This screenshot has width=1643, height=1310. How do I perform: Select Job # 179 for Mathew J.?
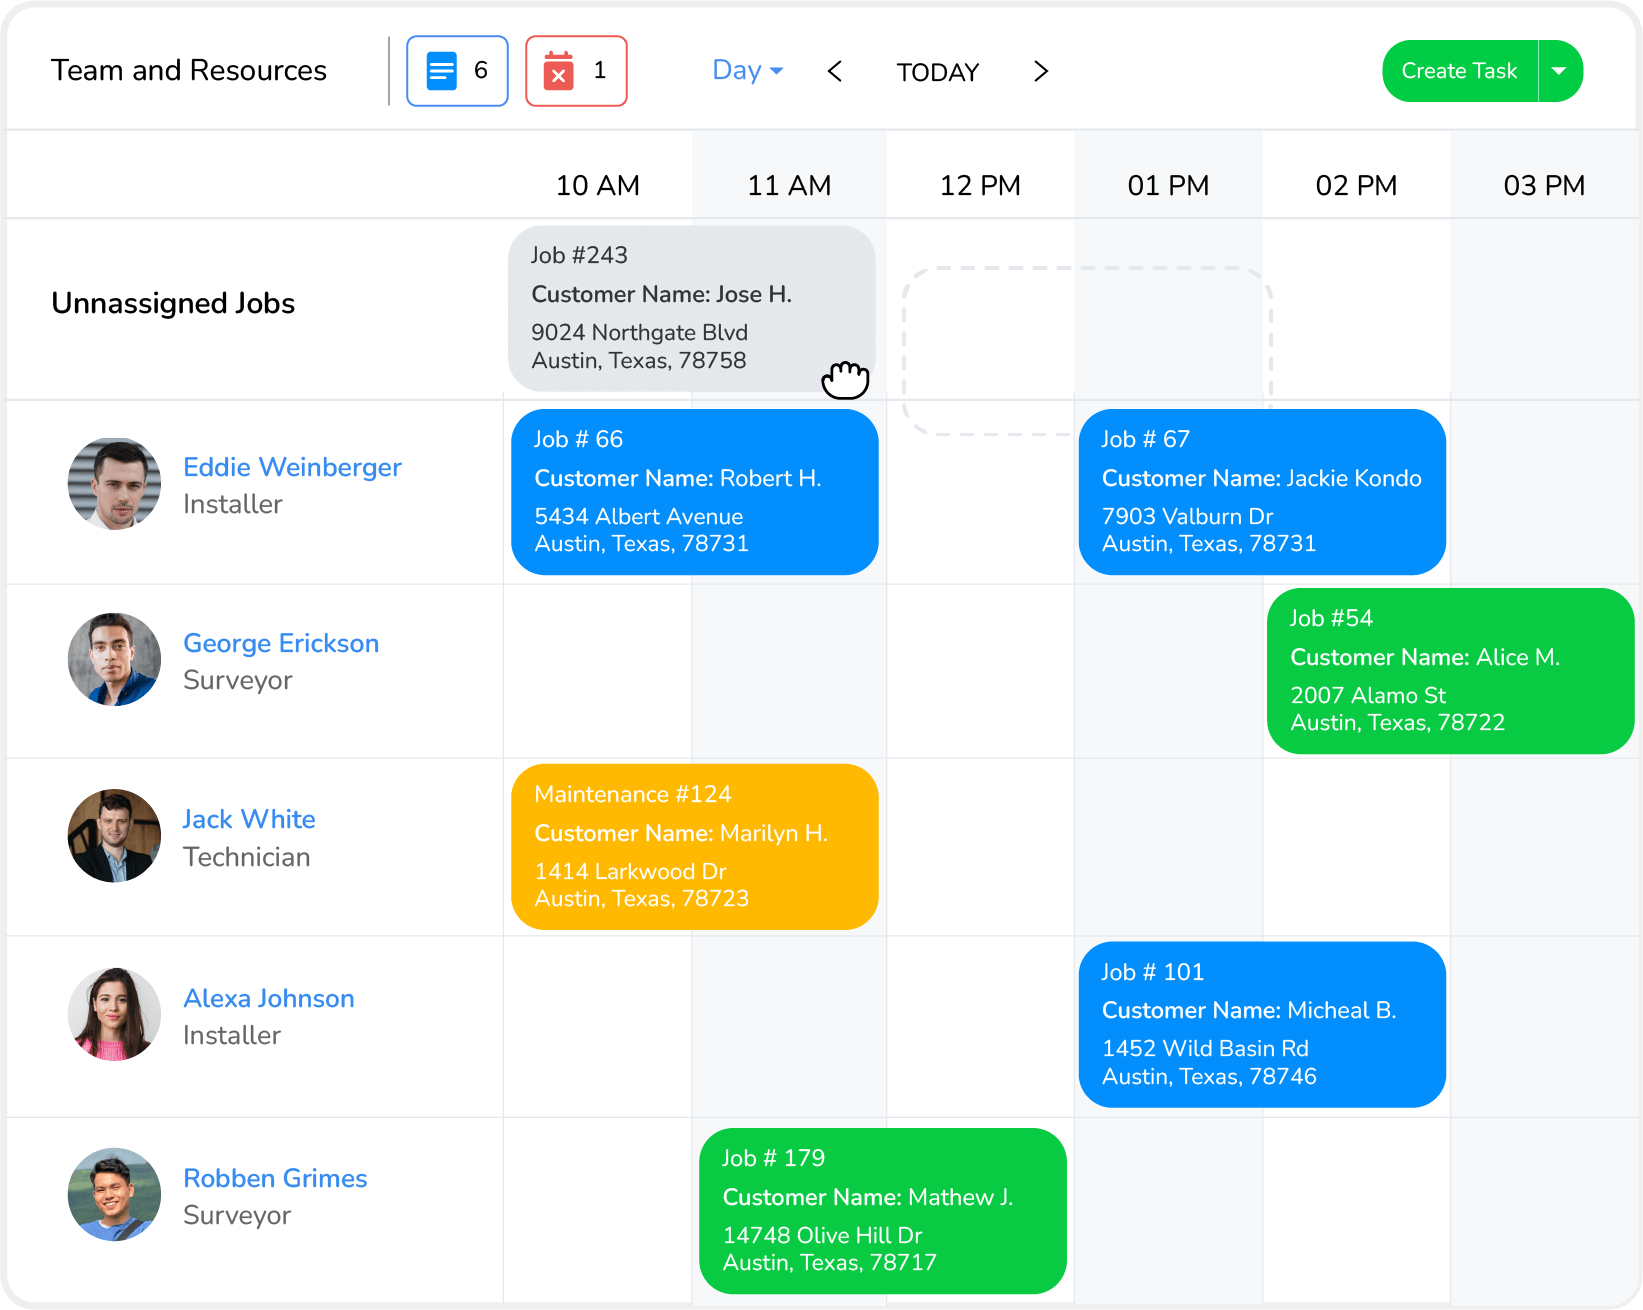[x=882, y=1211]
